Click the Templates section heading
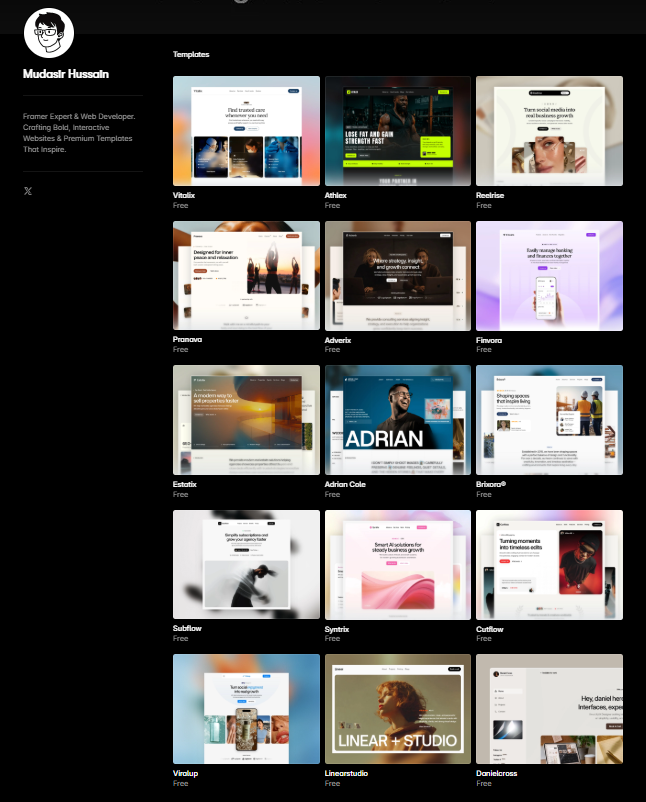Screen dimensions: 646x802 point(191,54)
